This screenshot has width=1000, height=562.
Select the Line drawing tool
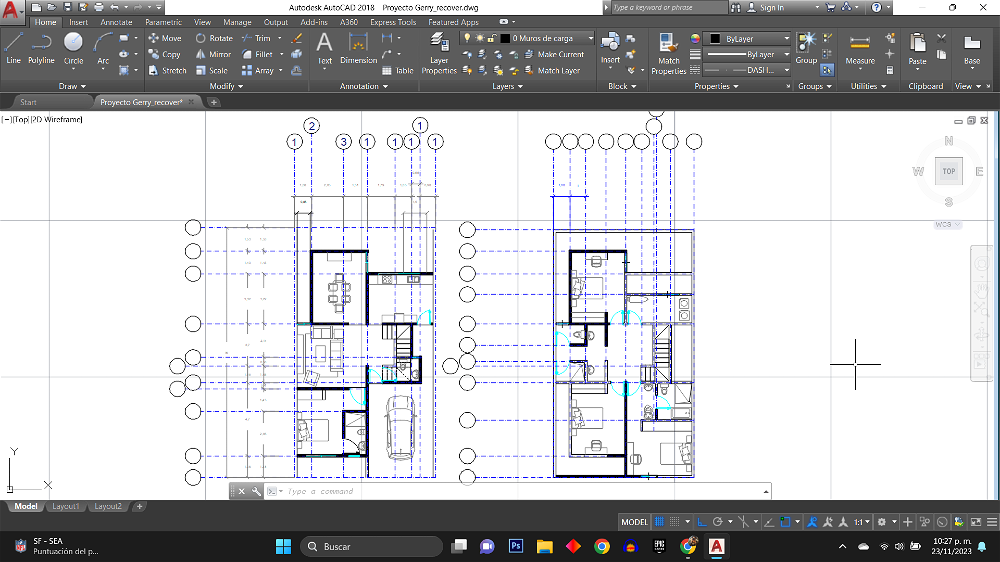tap(13, 49)
